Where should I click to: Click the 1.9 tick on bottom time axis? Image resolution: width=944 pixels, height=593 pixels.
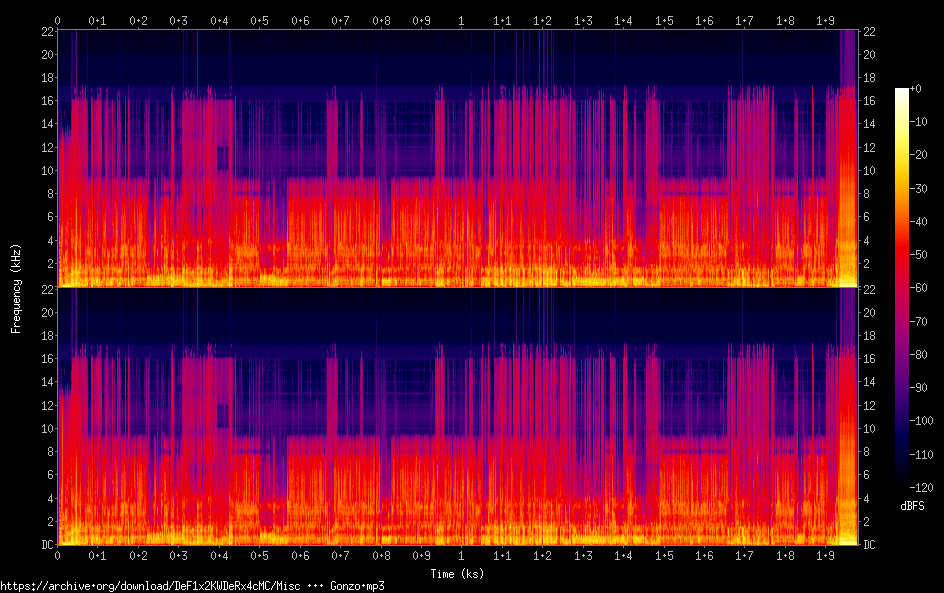pyautogui.click(x=825, y=555)
